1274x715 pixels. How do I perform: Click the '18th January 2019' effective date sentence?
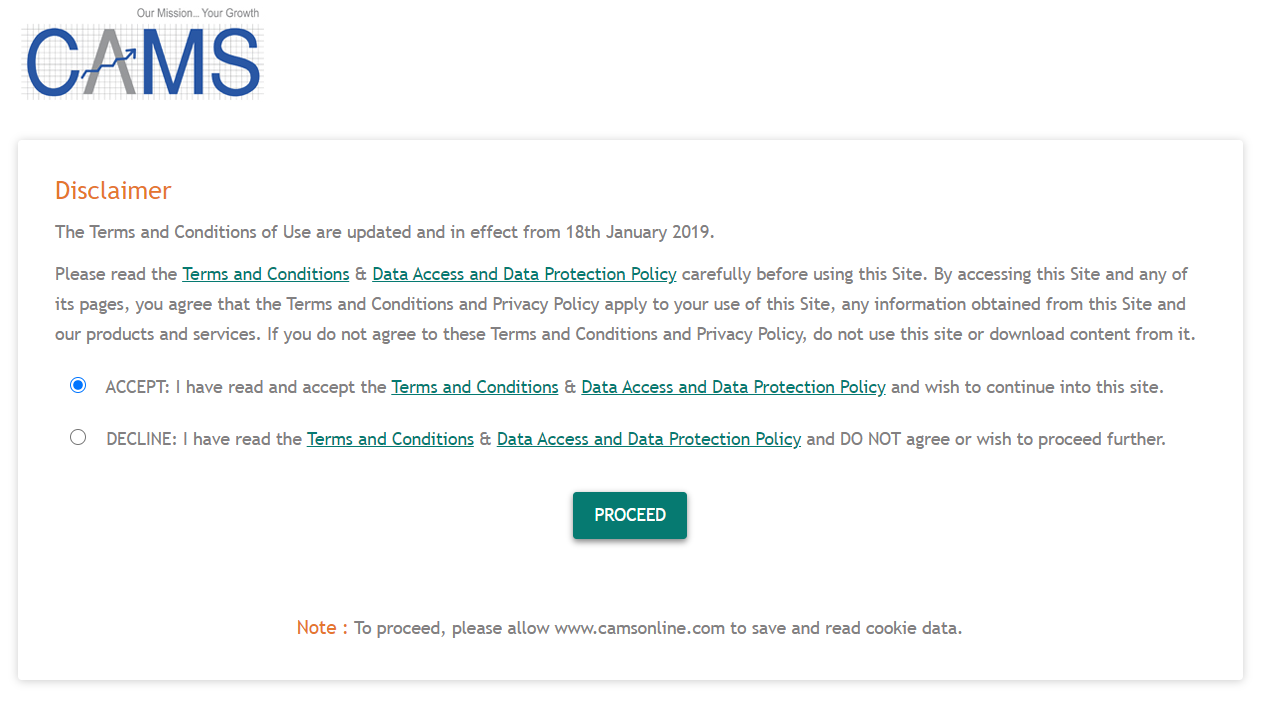[384, 232]
